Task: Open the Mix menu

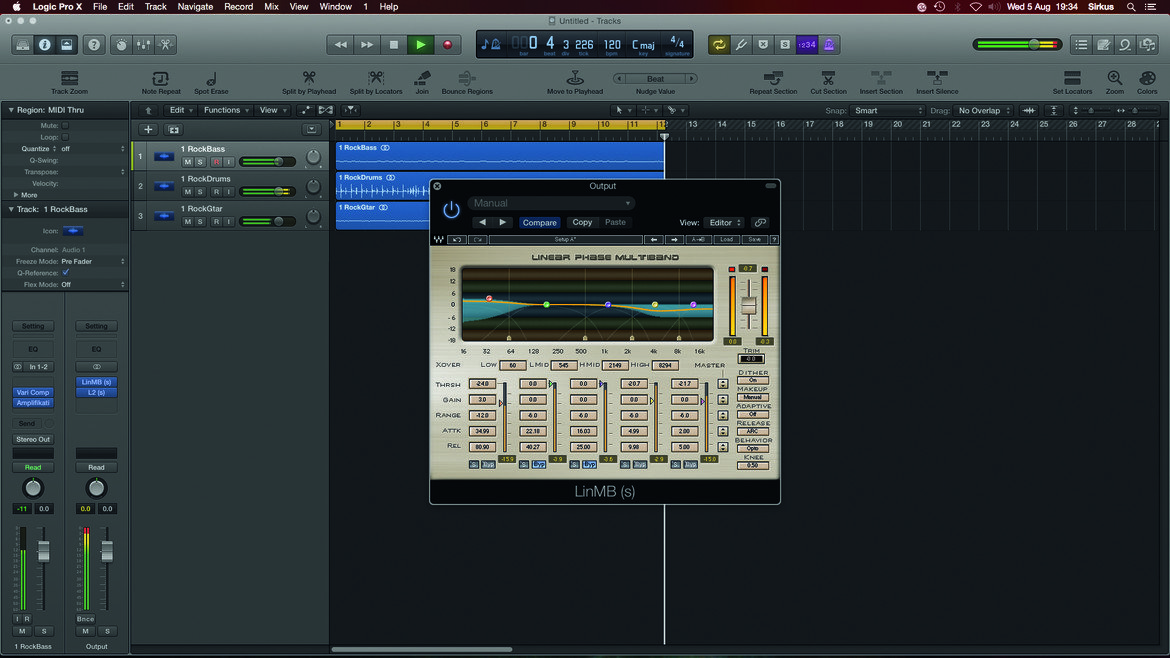Action: pos(272,7)
